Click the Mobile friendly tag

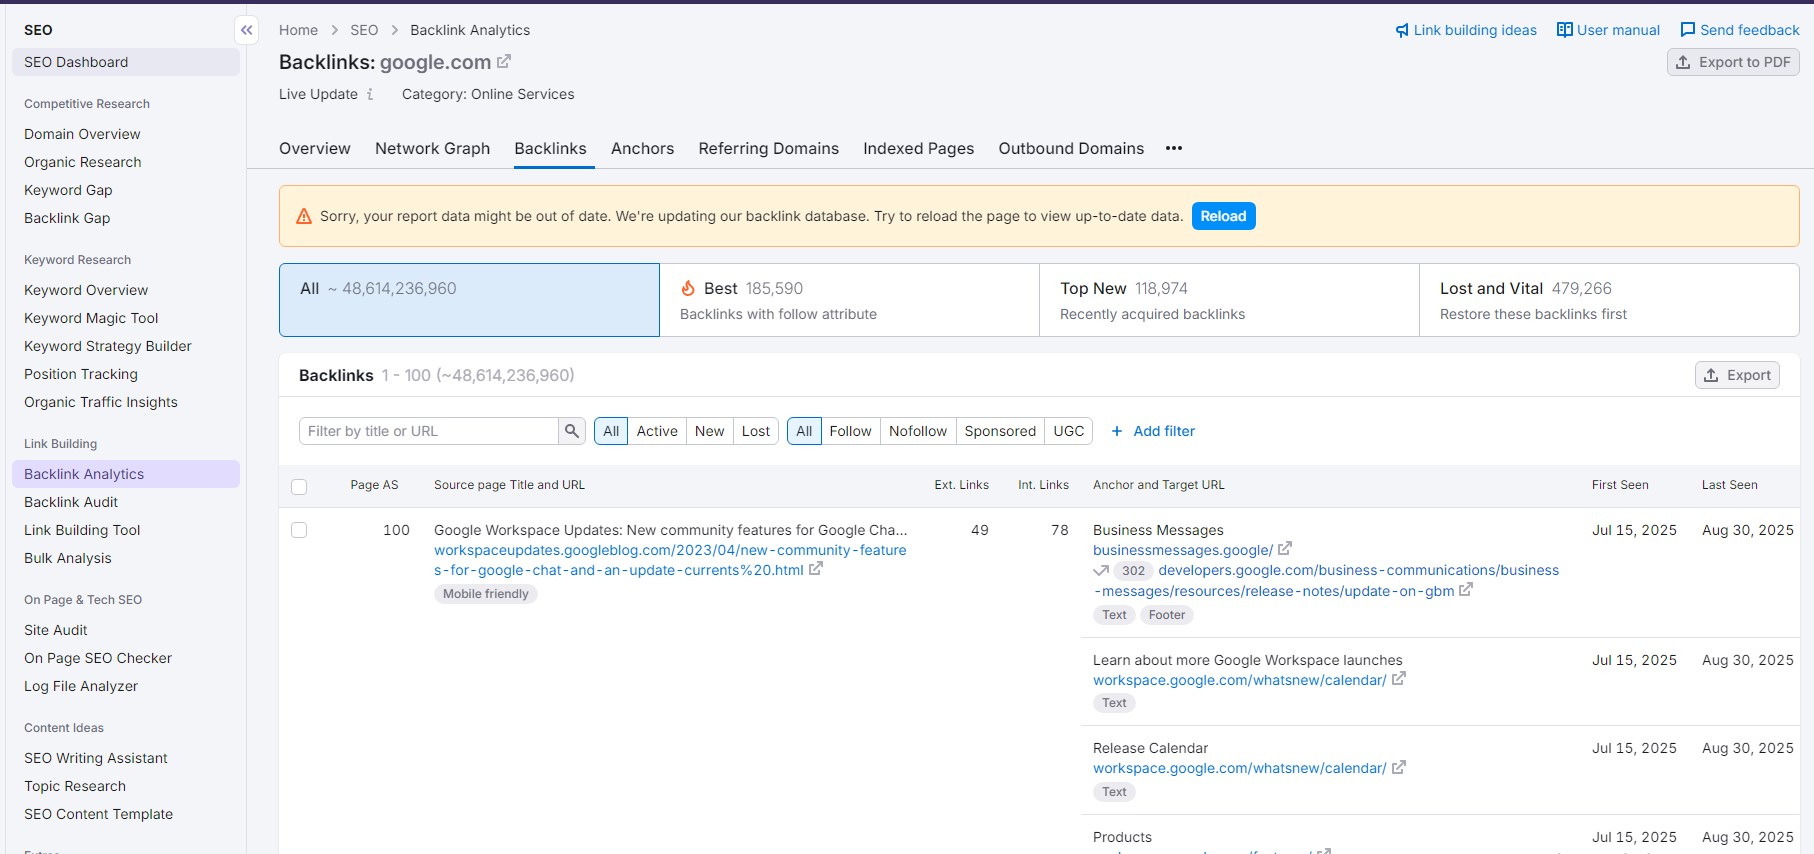click(486, 594)
